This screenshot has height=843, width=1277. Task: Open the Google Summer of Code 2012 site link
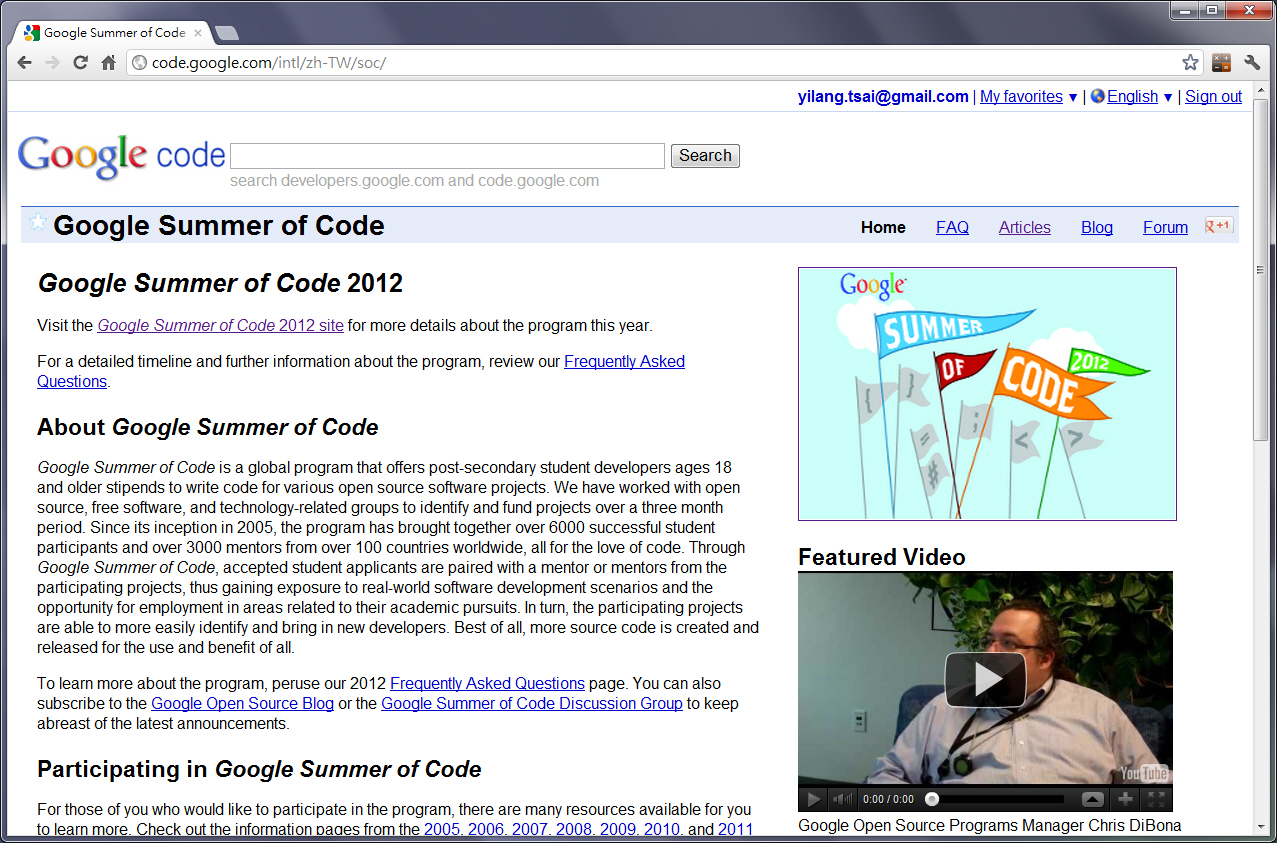coord(220,326)
